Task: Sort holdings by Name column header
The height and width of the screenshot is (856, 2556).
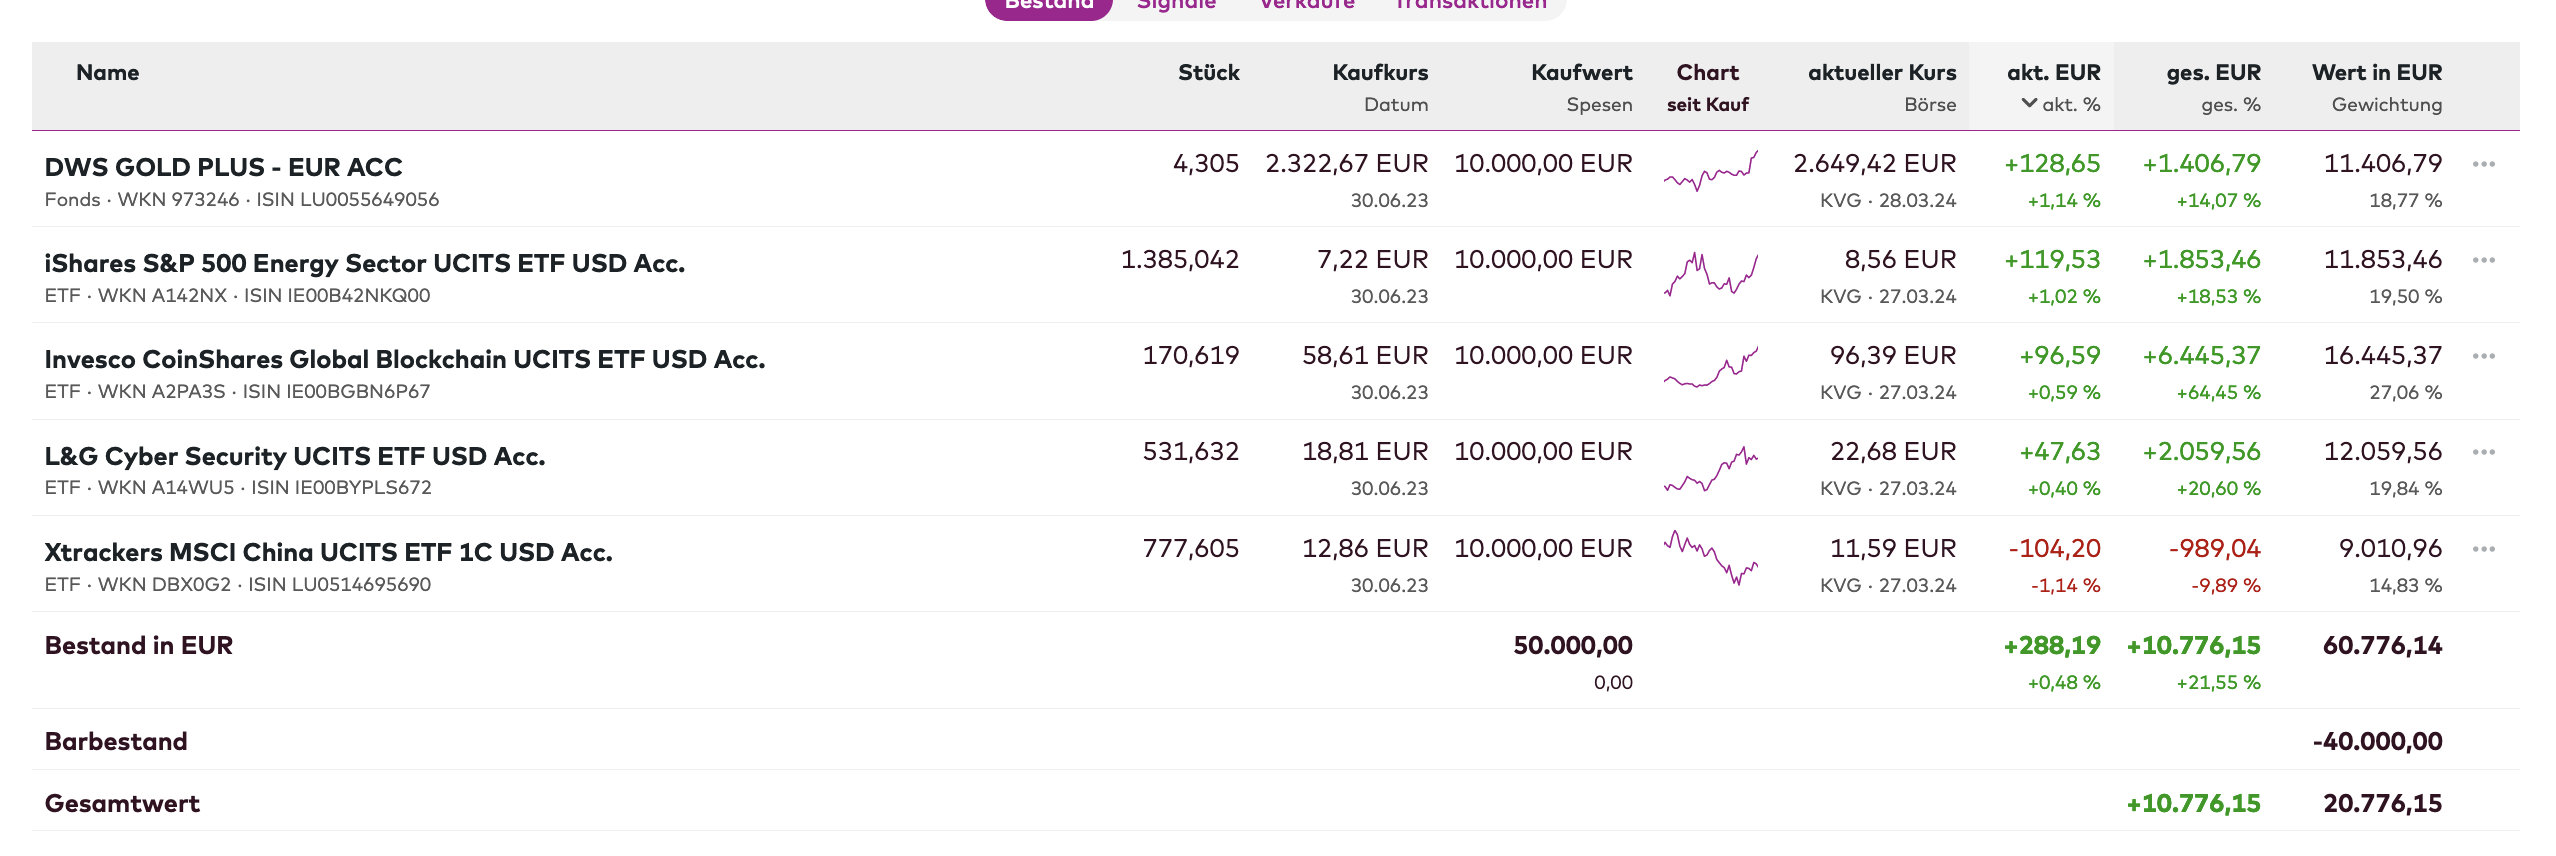Action: (x=107, y=73)
